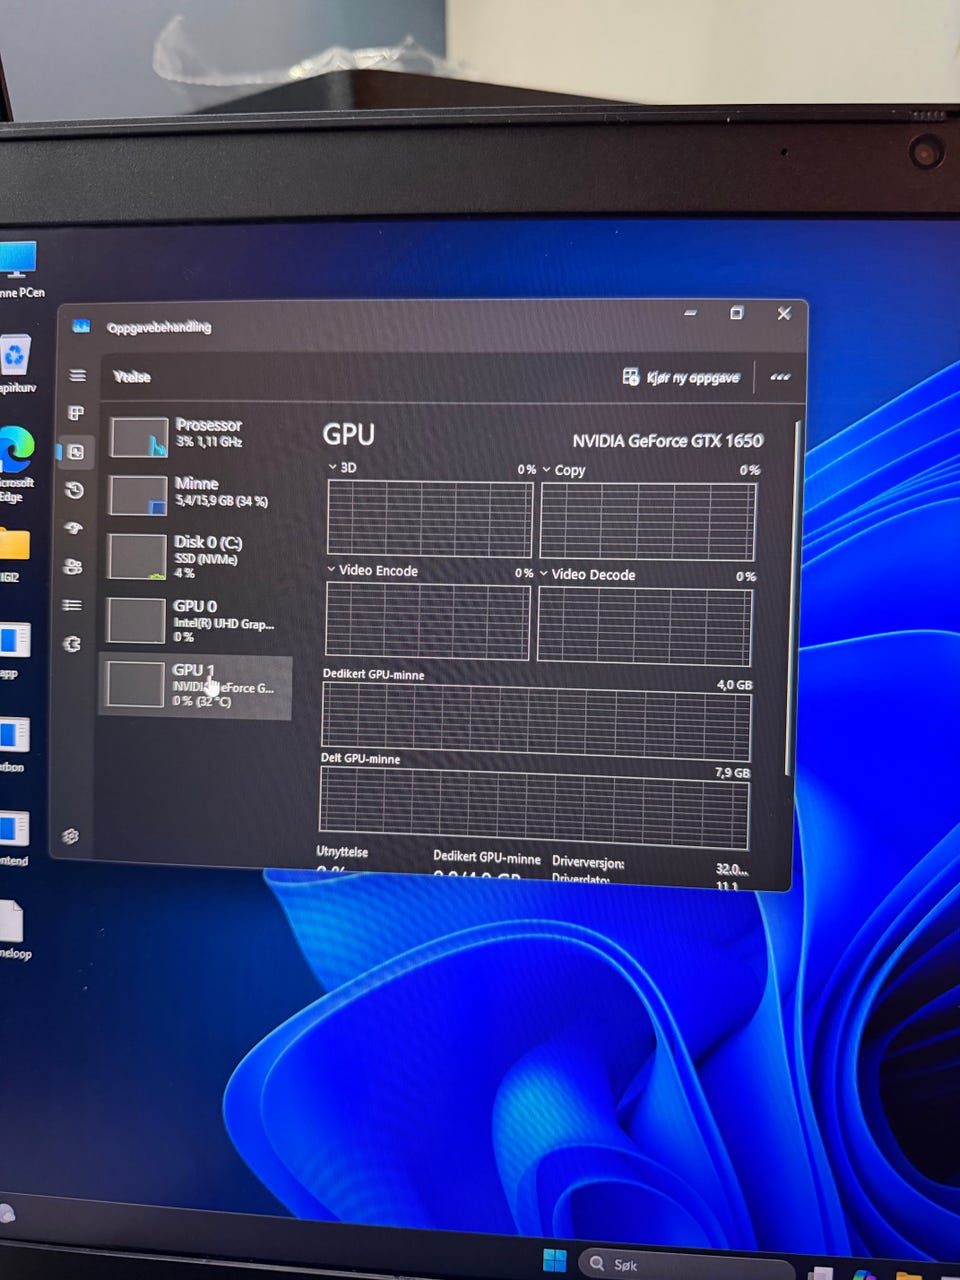Click the 'Driverversjon:' label
Image resolution: width=960 pixels, height=1280 pixels.
(588, 861)
